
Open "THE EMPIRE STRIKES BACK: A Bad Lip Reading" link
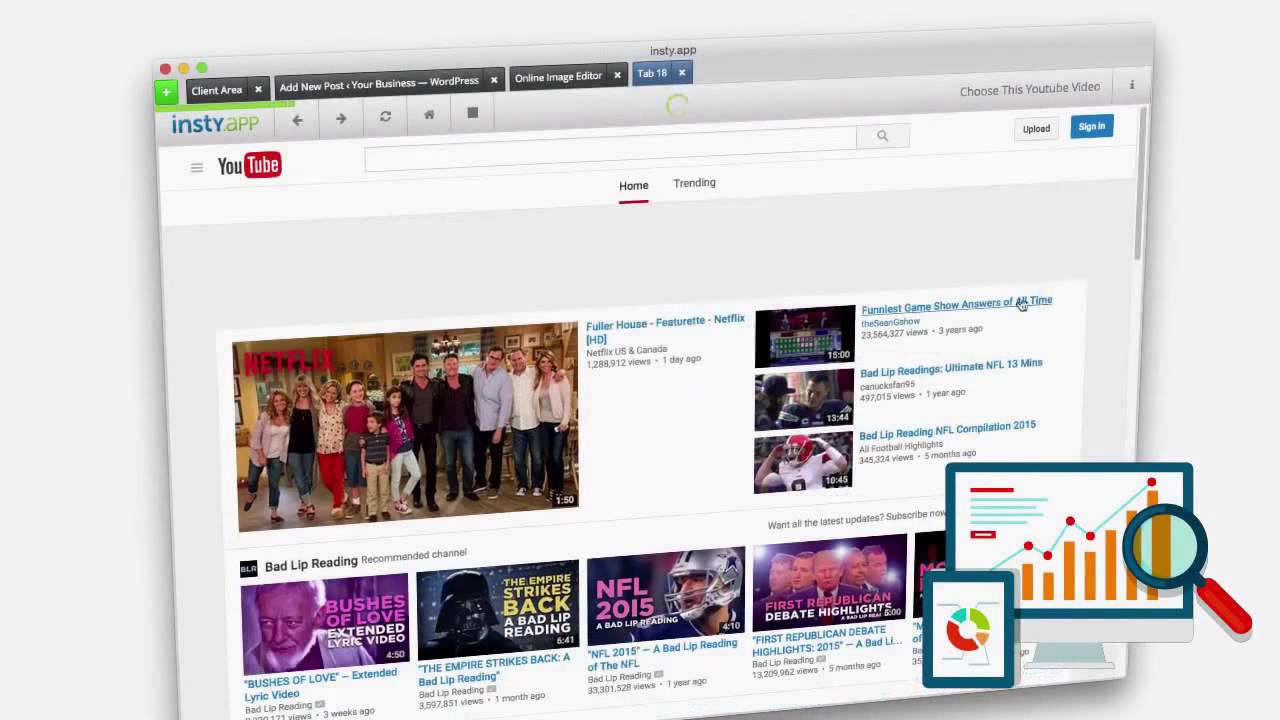(x=495, y=670)
